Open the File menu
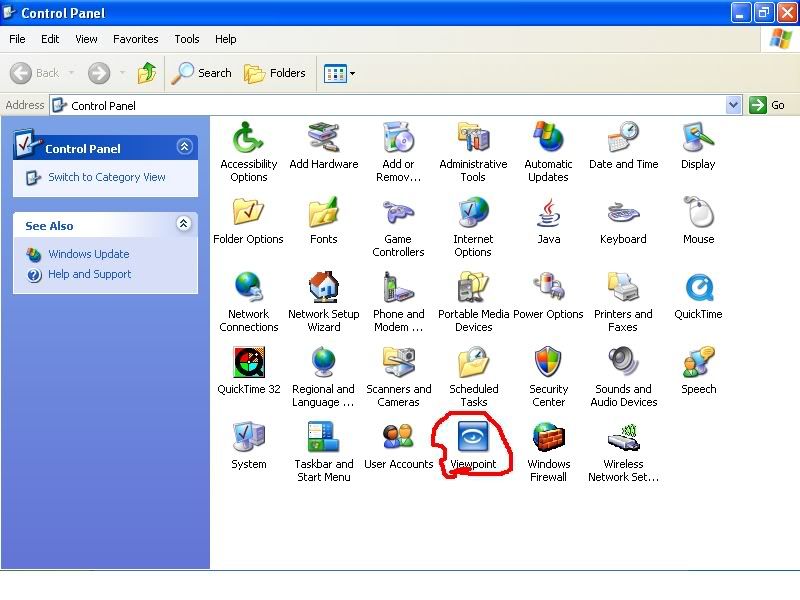Screen dimensions: 800x600 coord(17,39)
